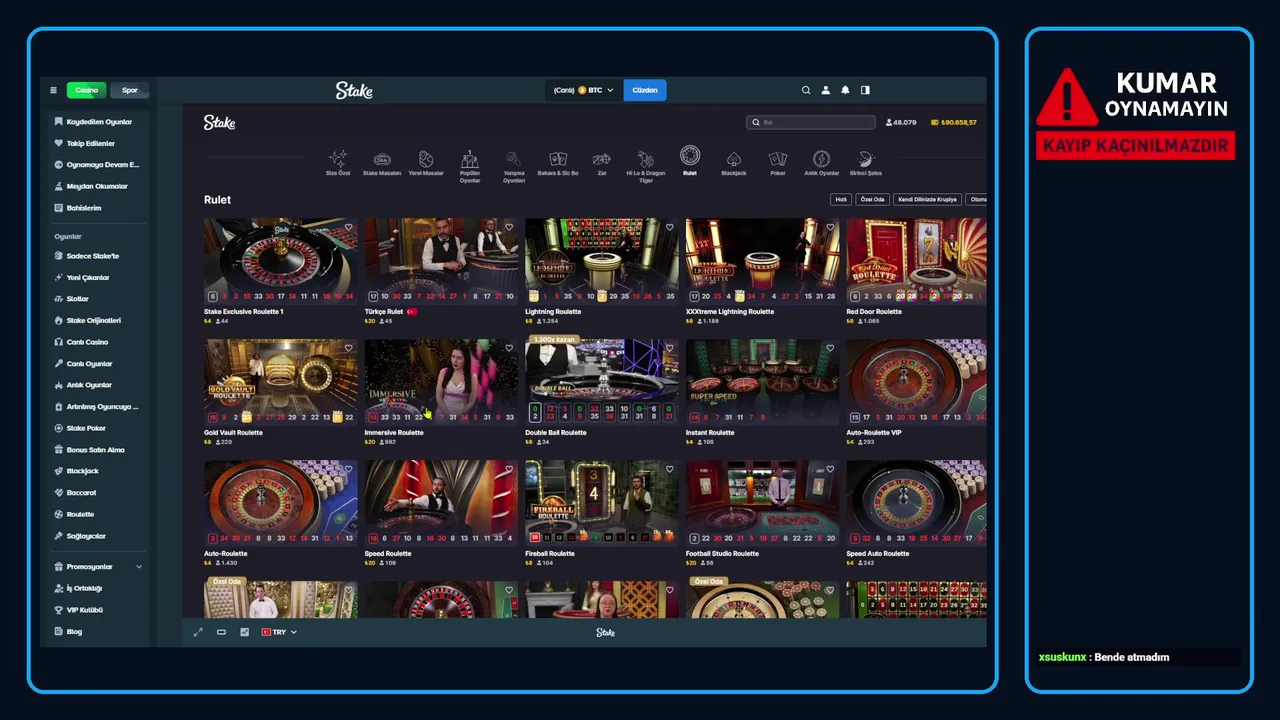The height and width of the screenshot is (720, 1280).
Task: Open the TRY currency dropdown in footer
Action: coord(279,632)
